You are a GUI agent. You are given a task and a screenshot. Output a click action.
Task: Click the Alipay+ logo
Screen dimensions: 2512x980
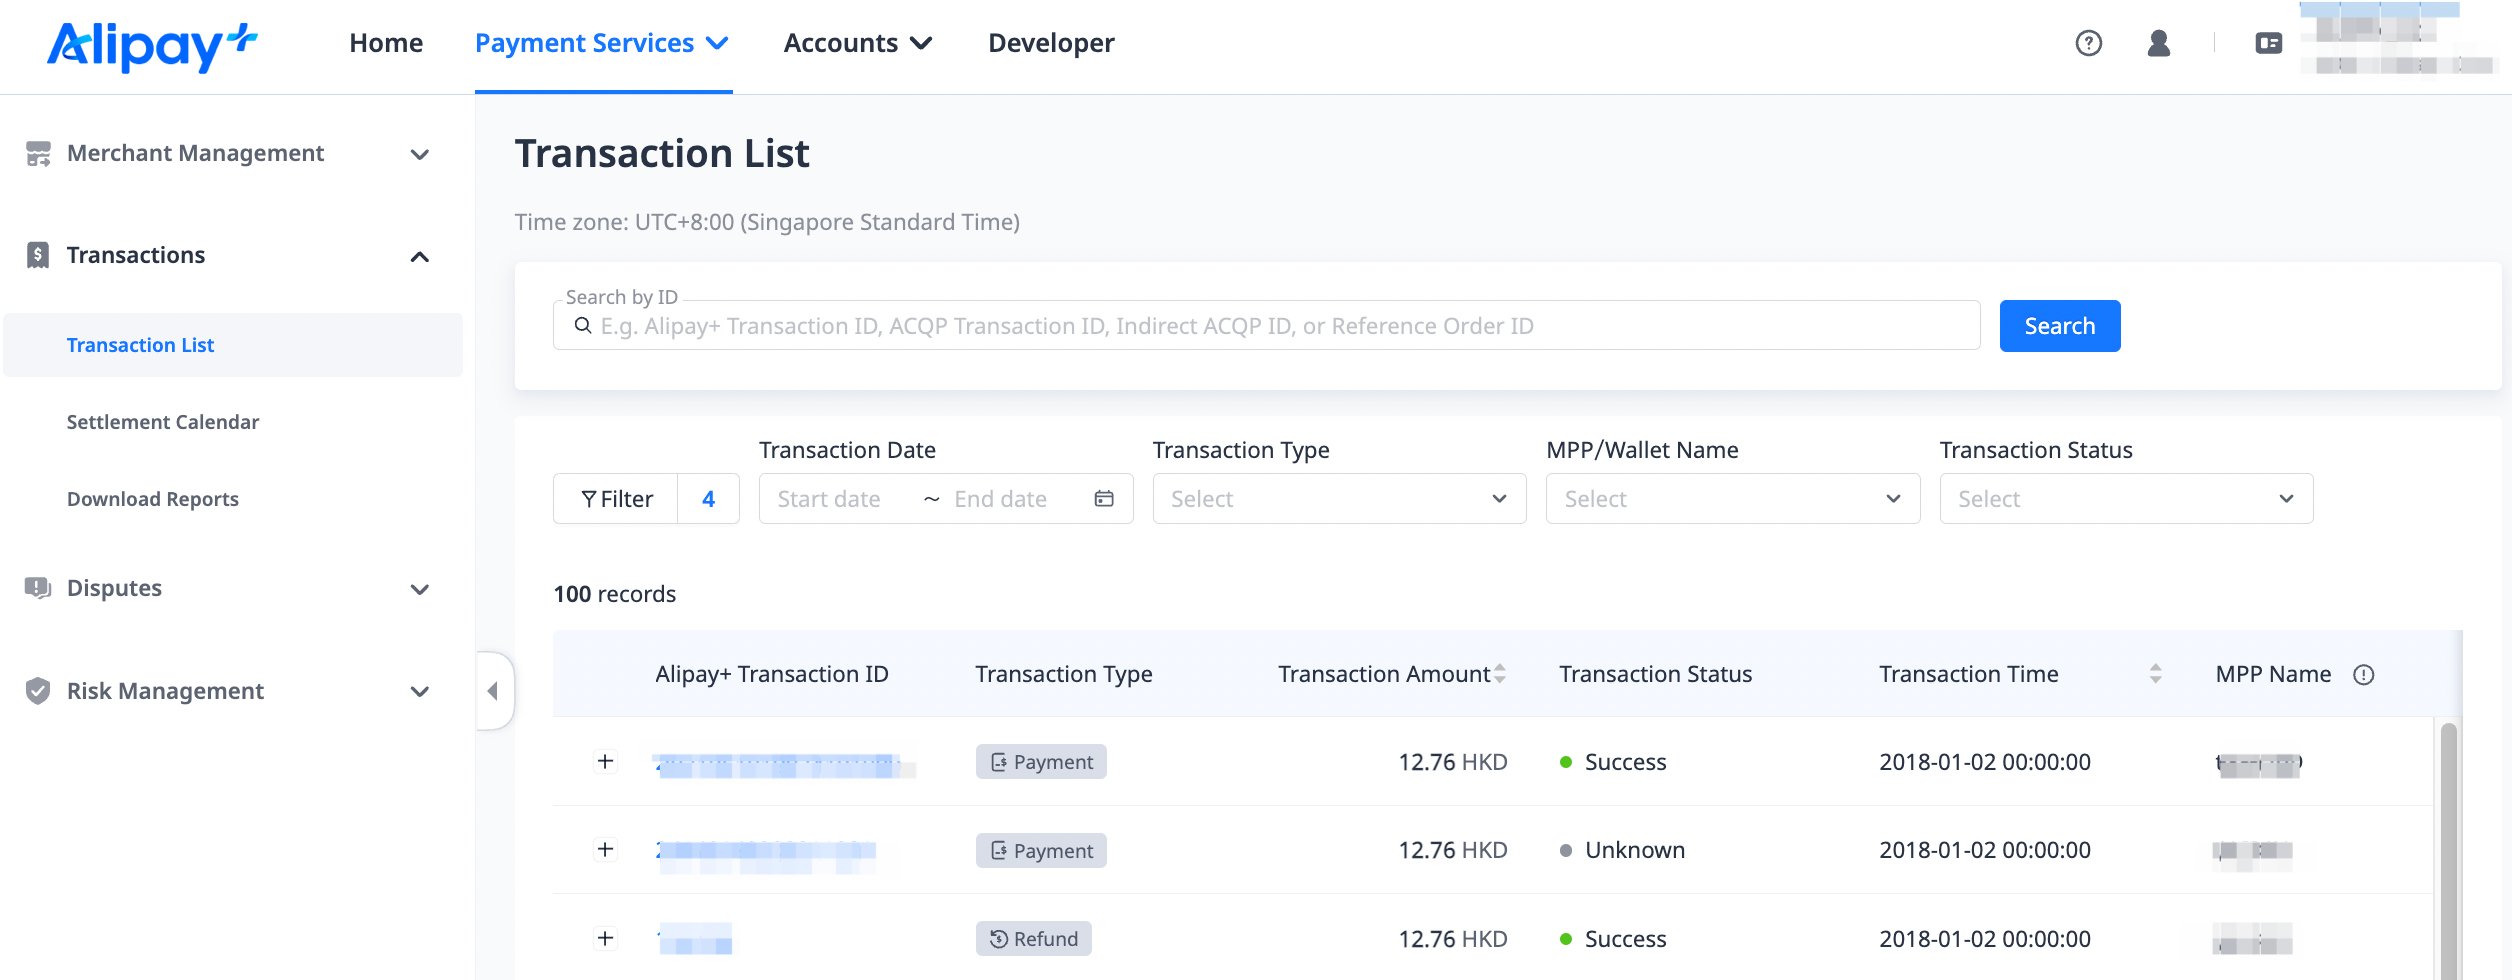click(x=152, y=46)
